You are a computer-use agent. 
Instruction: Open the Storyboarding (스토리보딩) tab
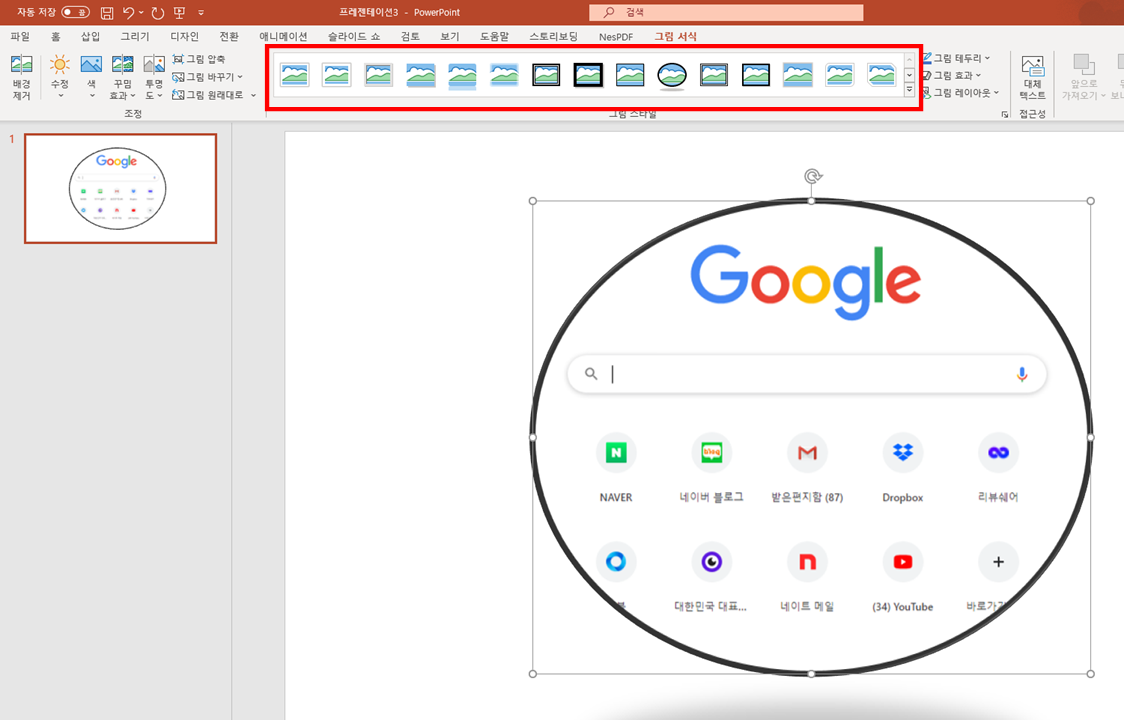pyautogui.click(x=553, y=36)
